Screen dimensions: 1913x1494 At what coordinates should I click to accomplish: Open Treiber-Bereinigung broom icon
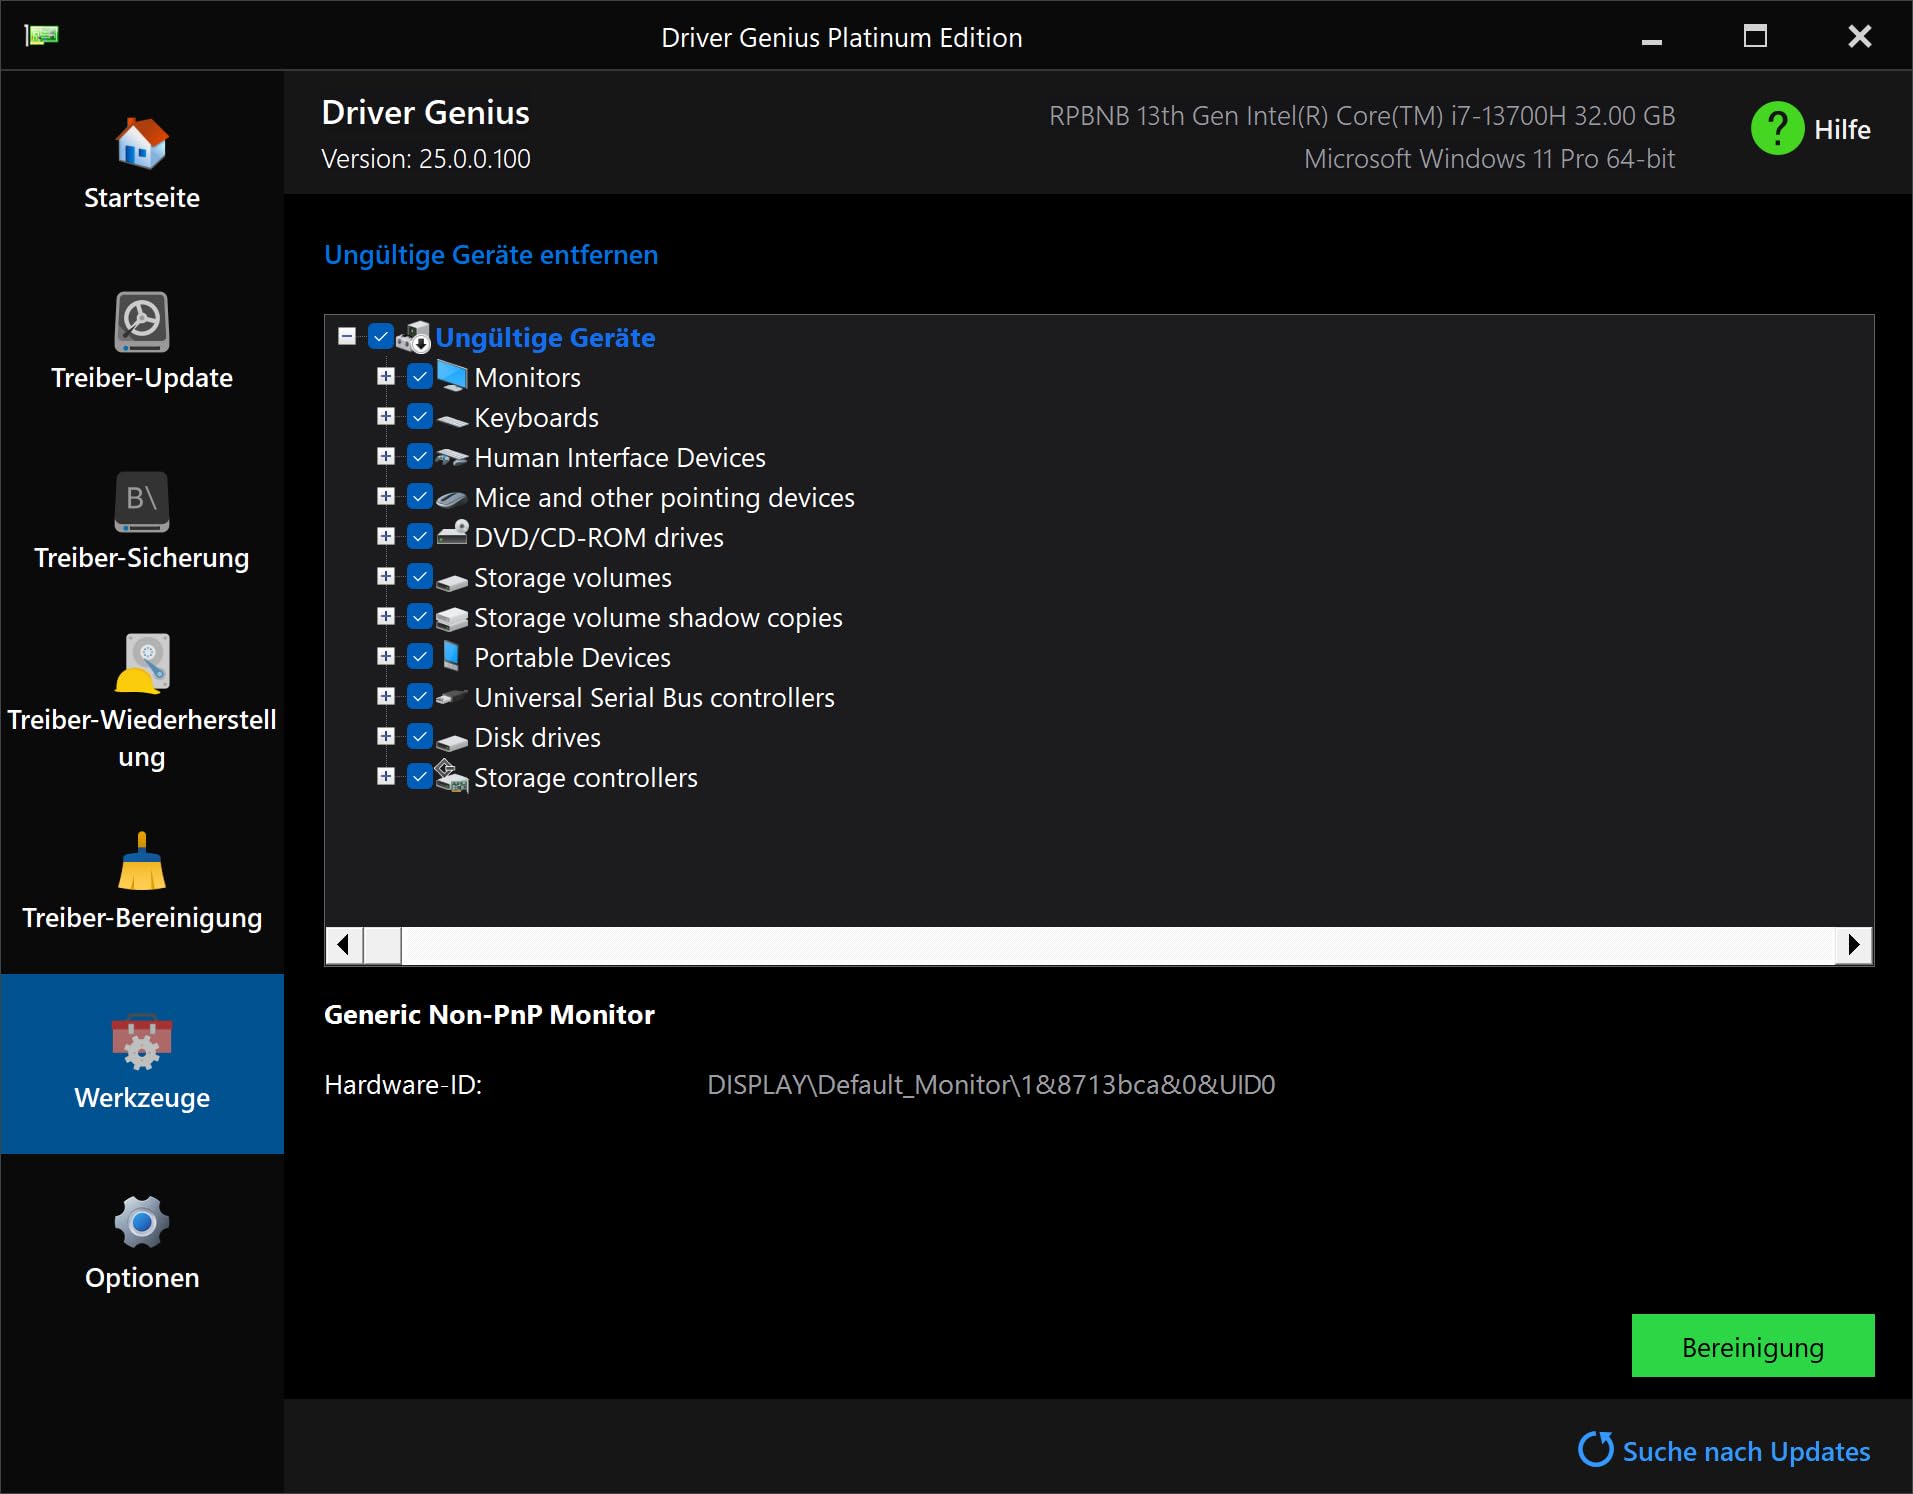141,861
